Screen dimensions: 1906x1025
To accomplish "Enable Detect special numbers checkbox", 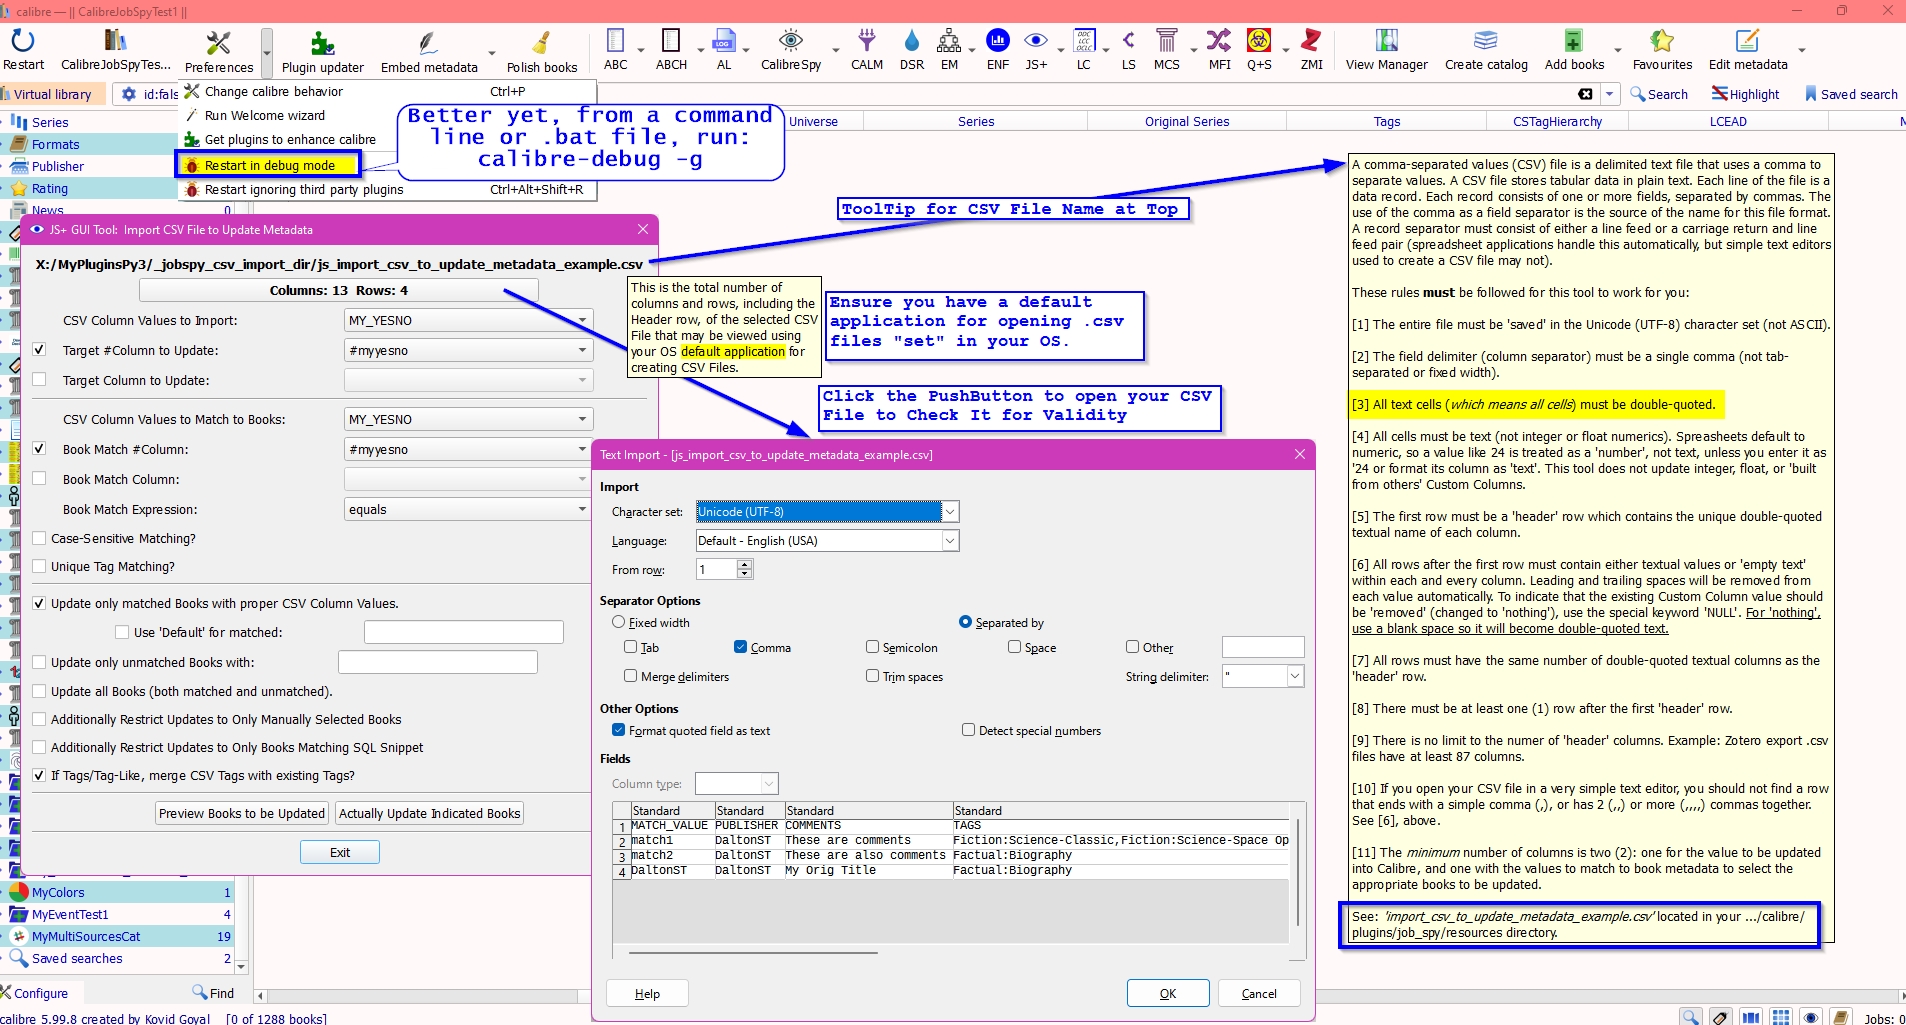I will tap(968, 730).
